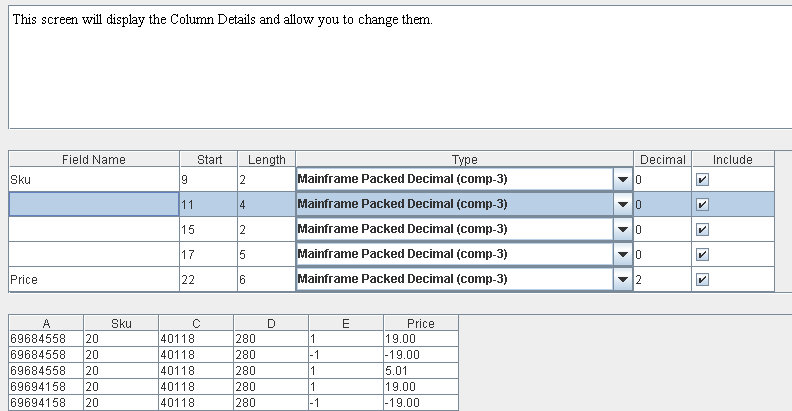Toggle Include checkbox in row starting at 15
This screenshot has height=411, width=792.
(701, 230)
